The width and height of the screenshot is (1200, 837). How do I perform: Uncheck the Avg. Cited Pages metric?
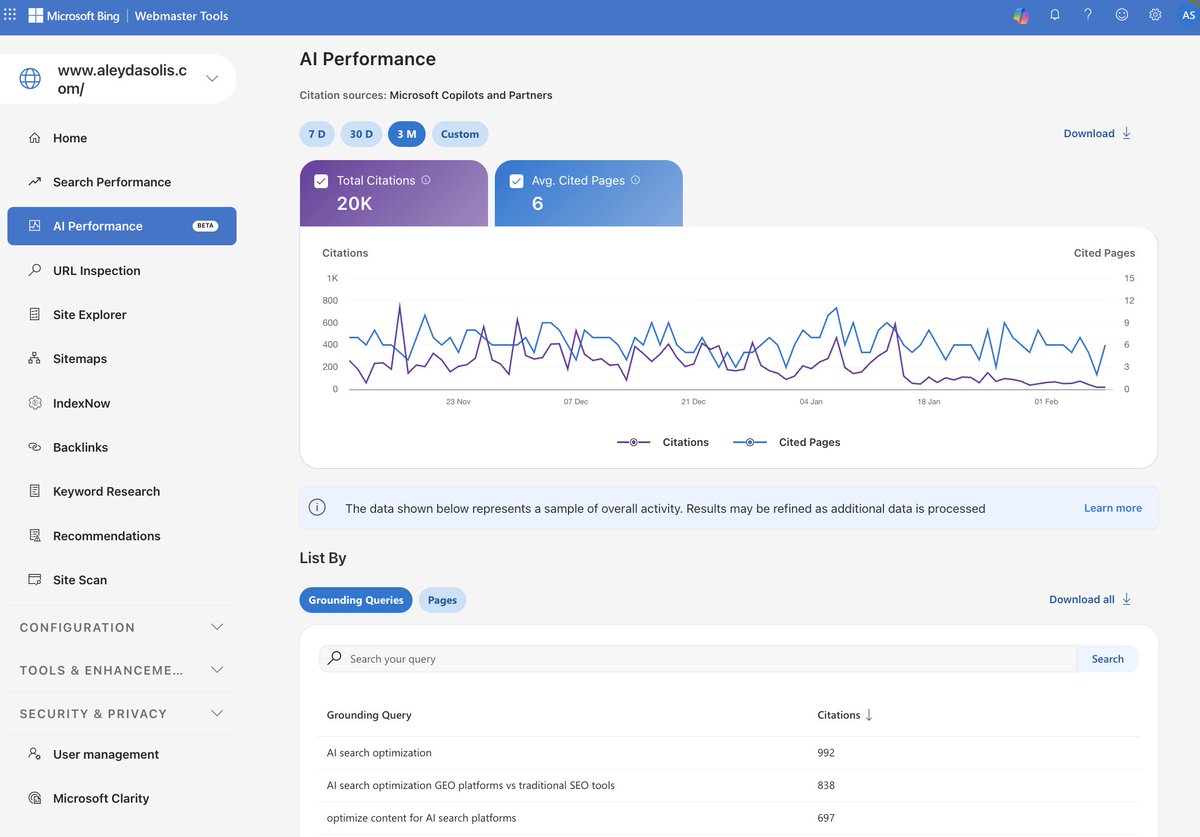point(517,181)
